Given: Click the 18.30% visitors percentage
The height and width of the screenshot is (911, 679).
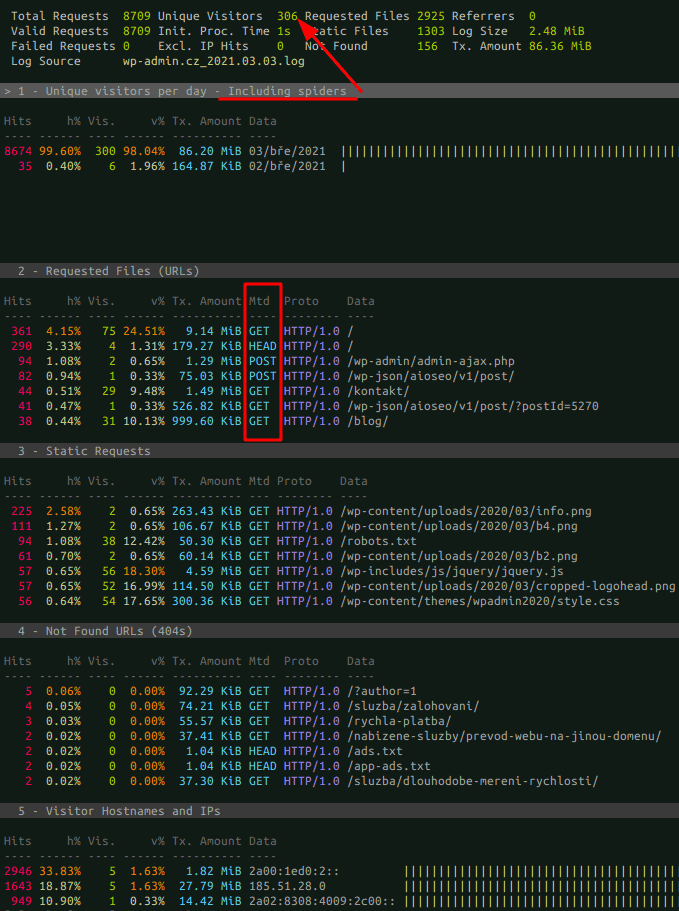Looking at the screenshot, I should [x=143, y=572].
